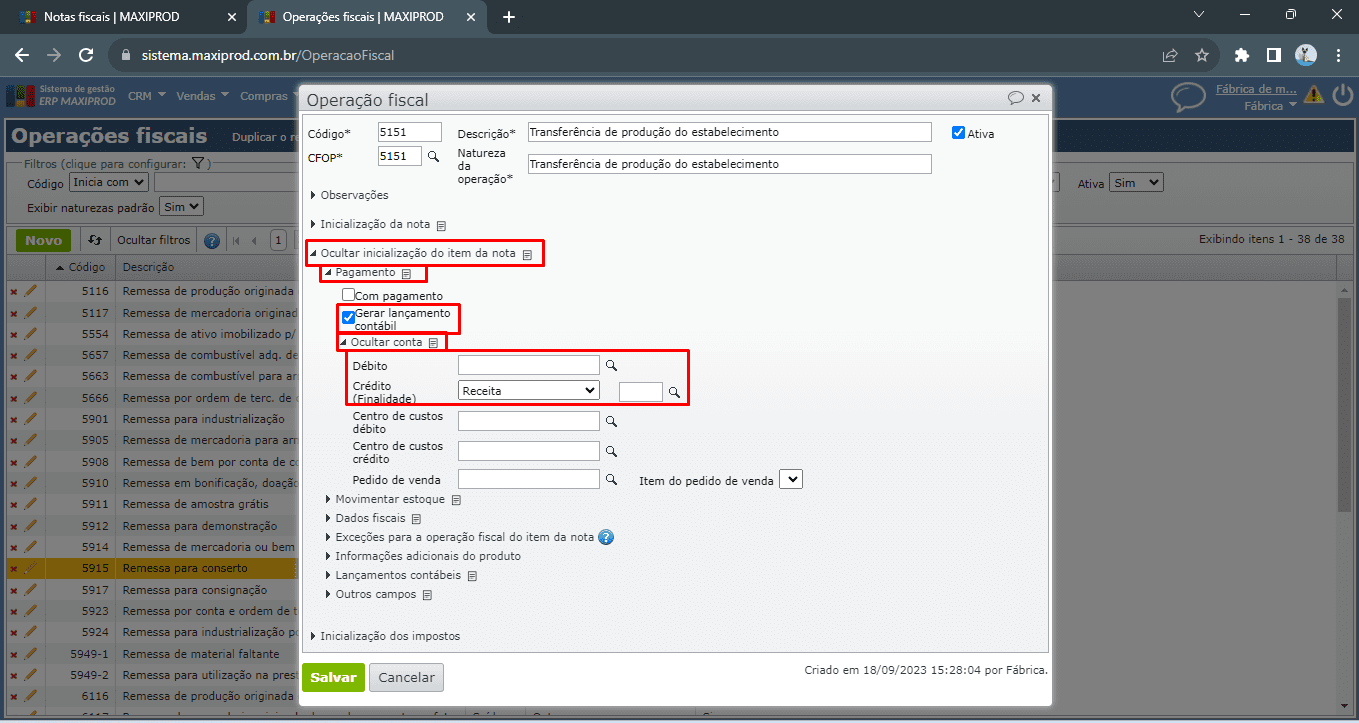The height and width of the screenshot is (723, 1359).
Task: Open a new browser tab
Action: point(509,17)
